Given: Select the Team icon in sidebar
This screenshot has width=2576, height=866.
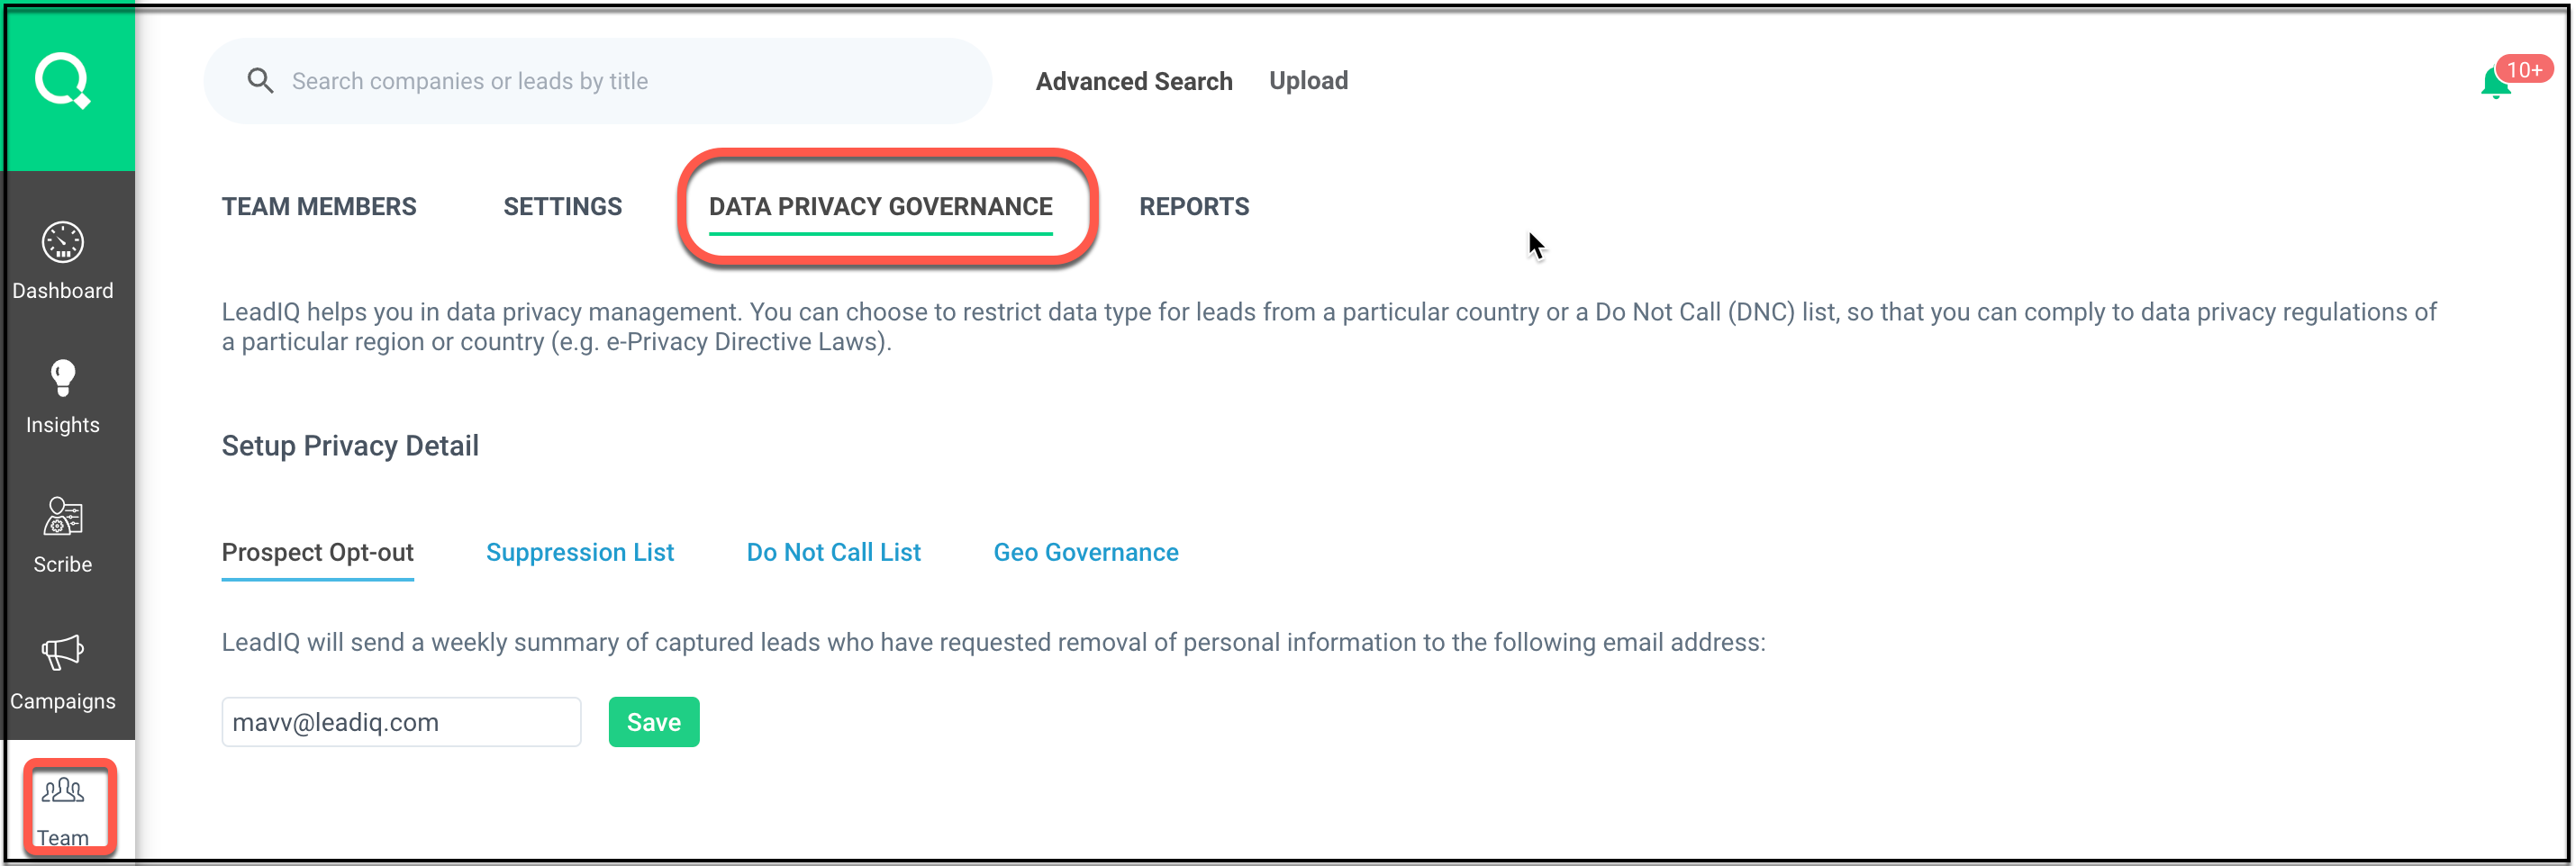Looking at the screenshot, I should (63, 792).
